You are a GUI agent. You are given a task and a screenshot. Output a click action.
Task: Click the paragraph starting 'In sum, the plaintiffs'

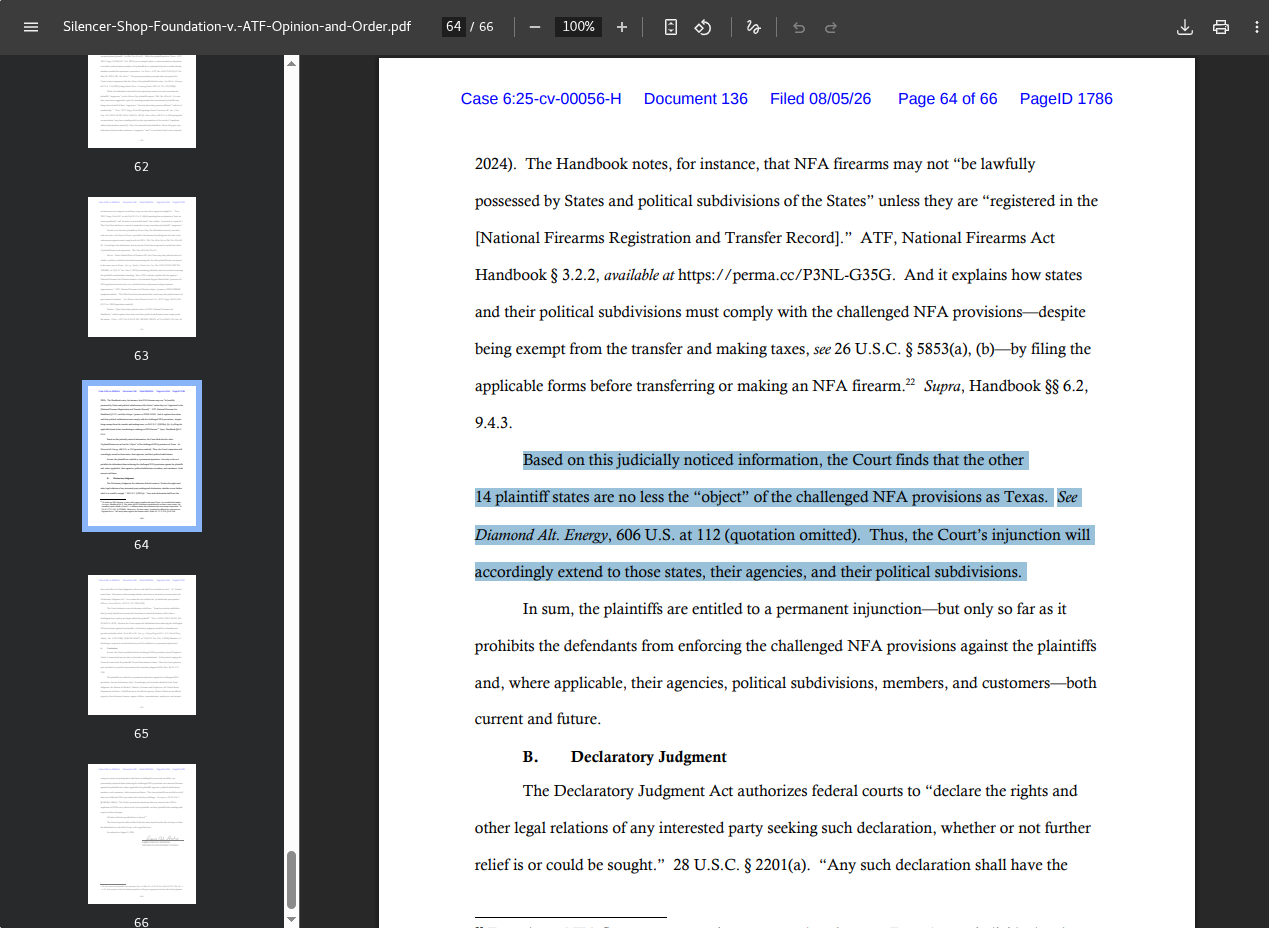(785, 664)
